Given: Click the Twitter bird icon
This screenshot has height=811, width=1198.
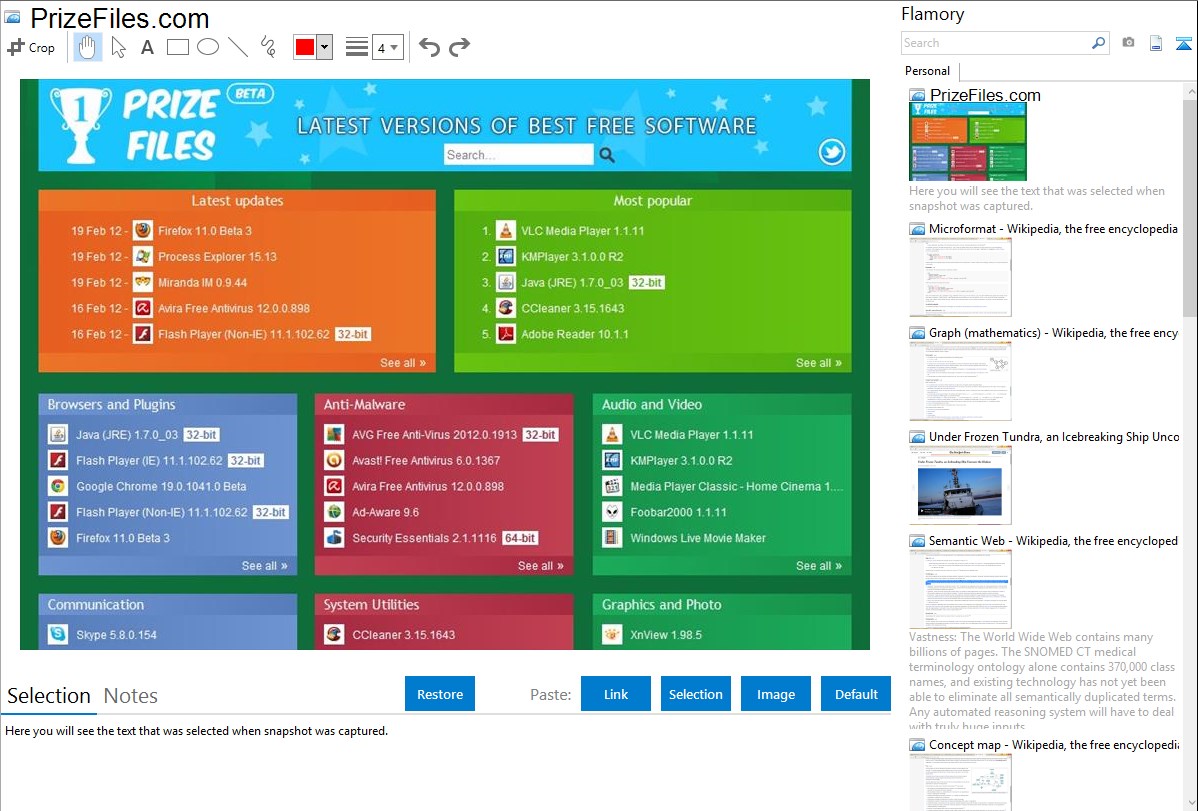Looking at the screenshot, I should click(x=831, y=152).
